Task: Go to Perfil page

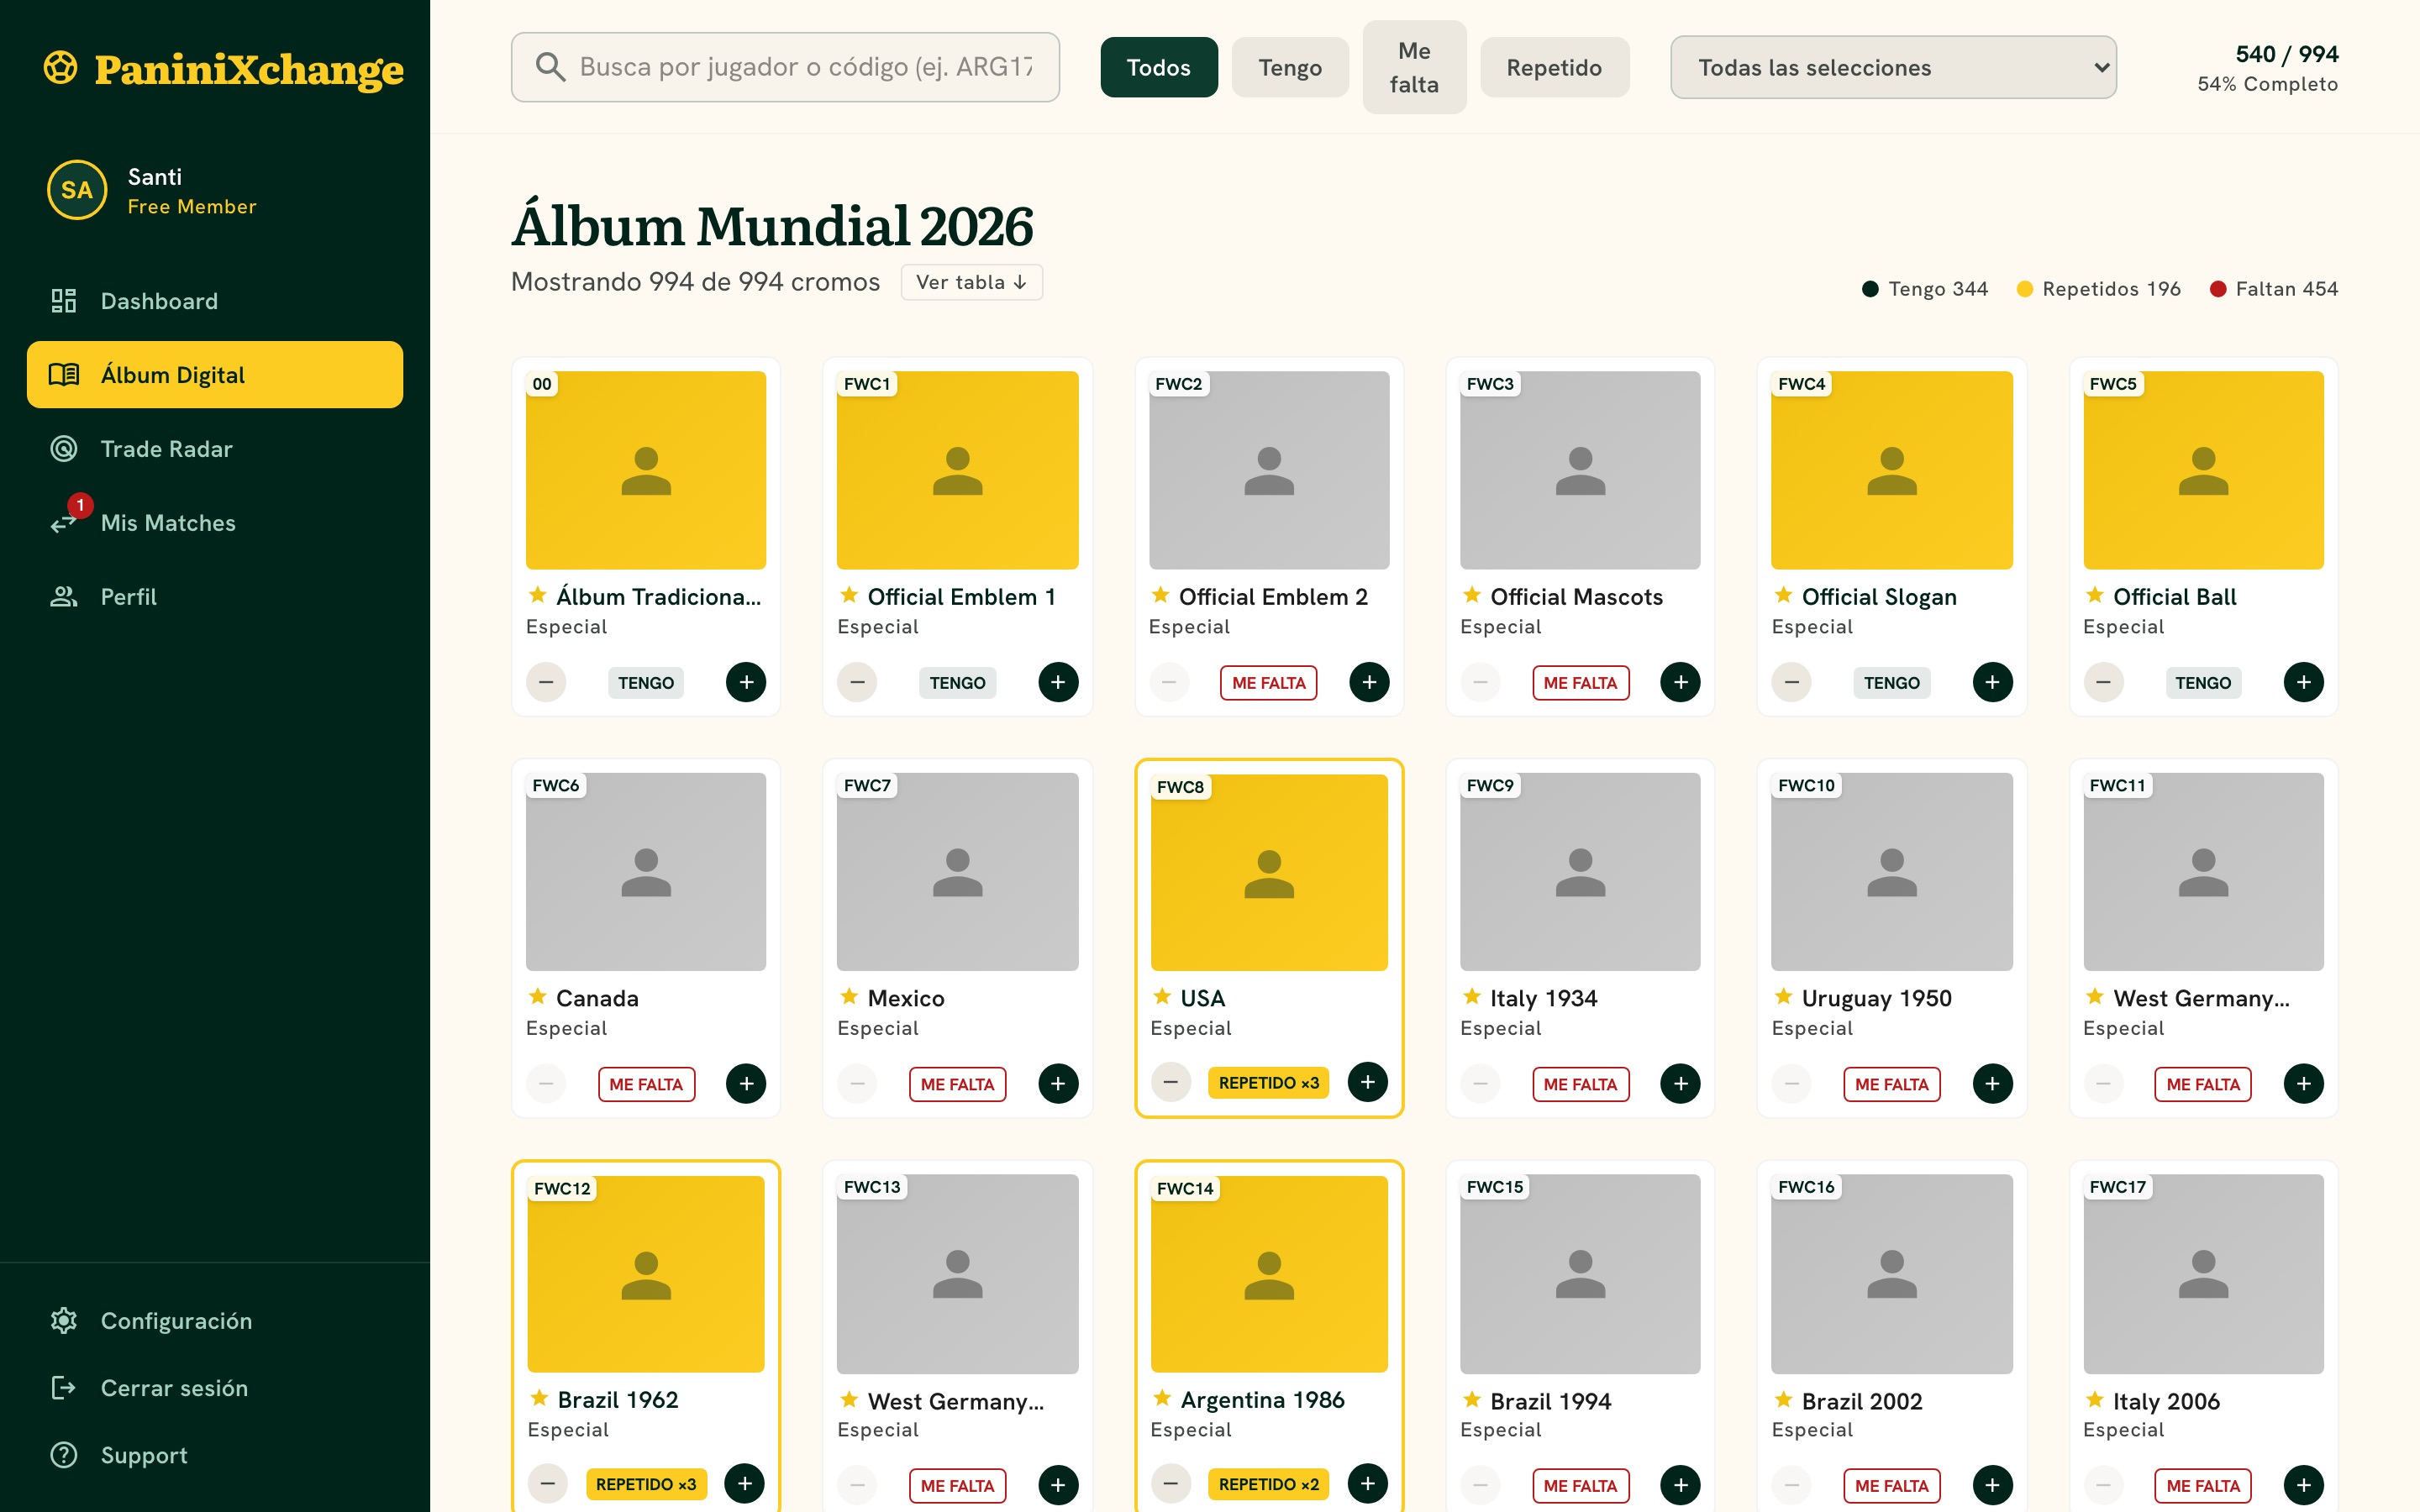Action: (x=215, y=597)
